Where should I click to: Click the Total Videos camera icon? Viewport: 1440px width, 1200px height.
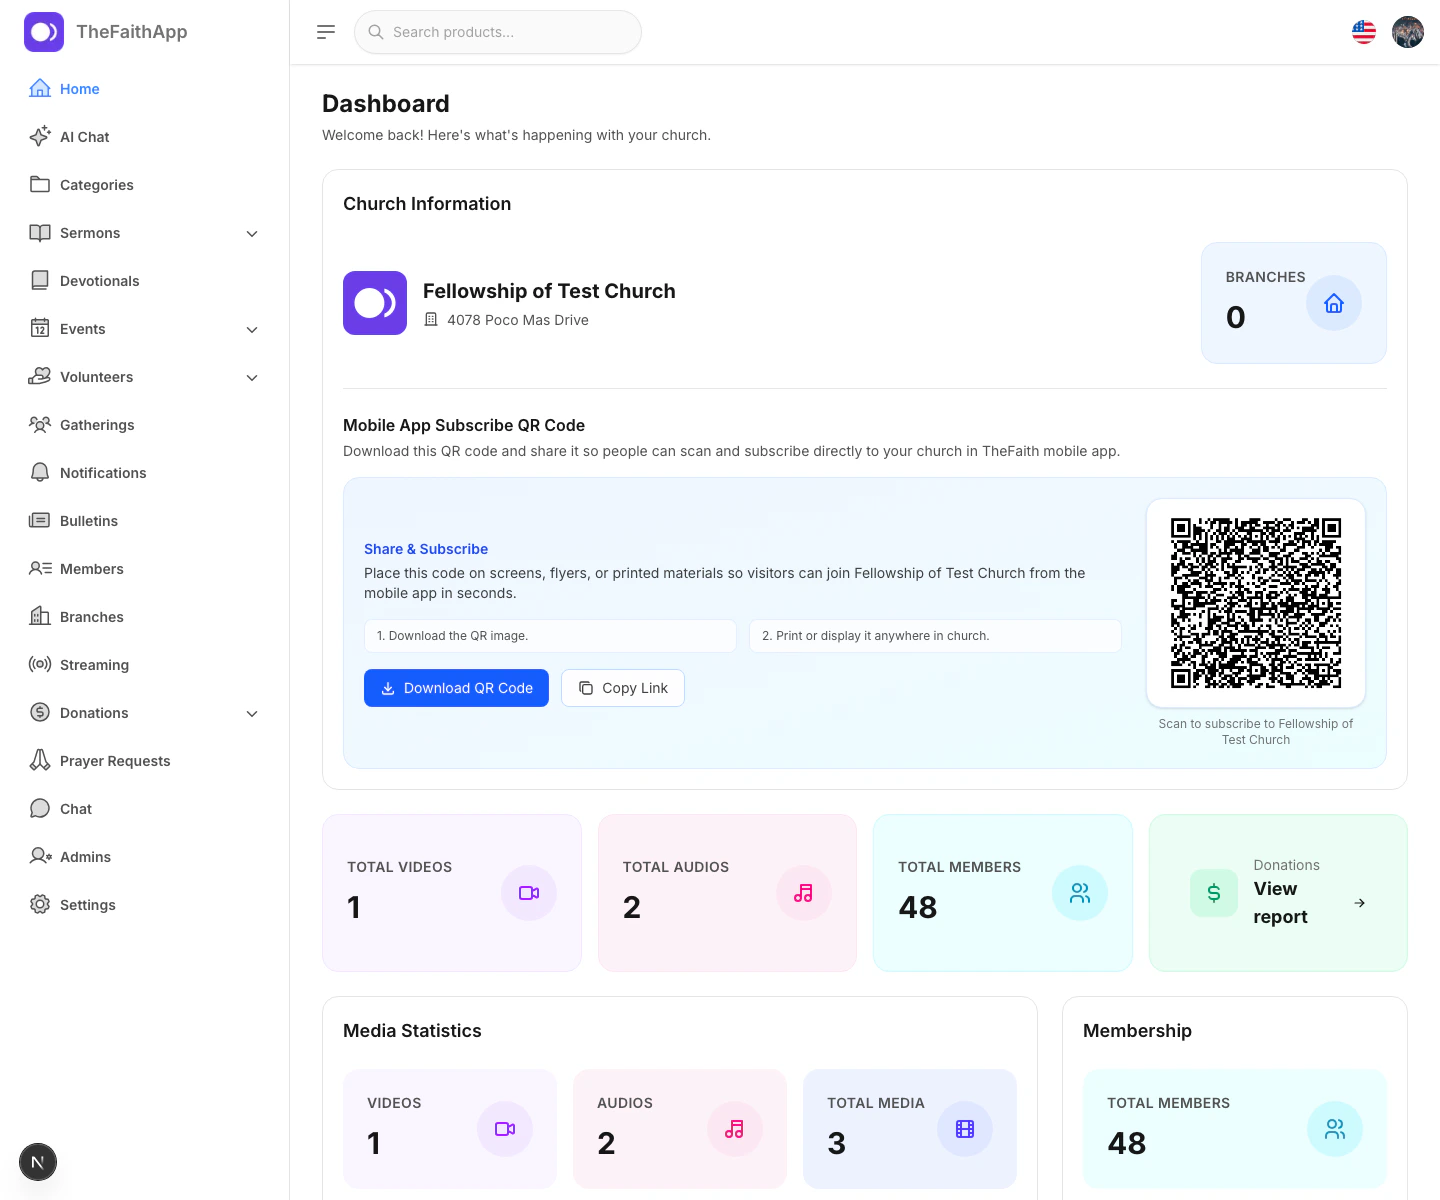529,893
